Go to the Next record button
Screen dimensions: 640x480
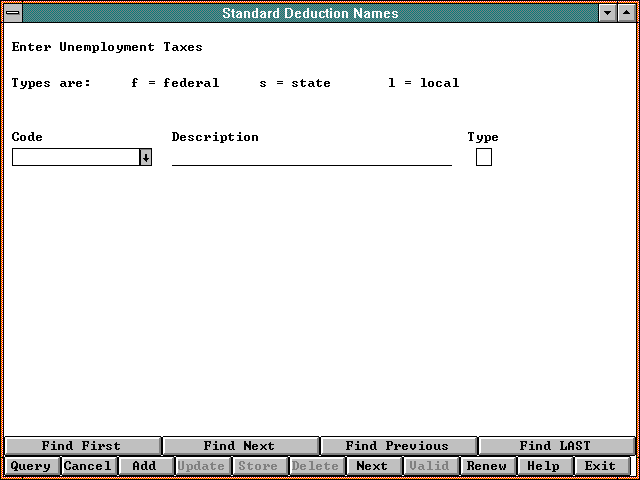372,466
